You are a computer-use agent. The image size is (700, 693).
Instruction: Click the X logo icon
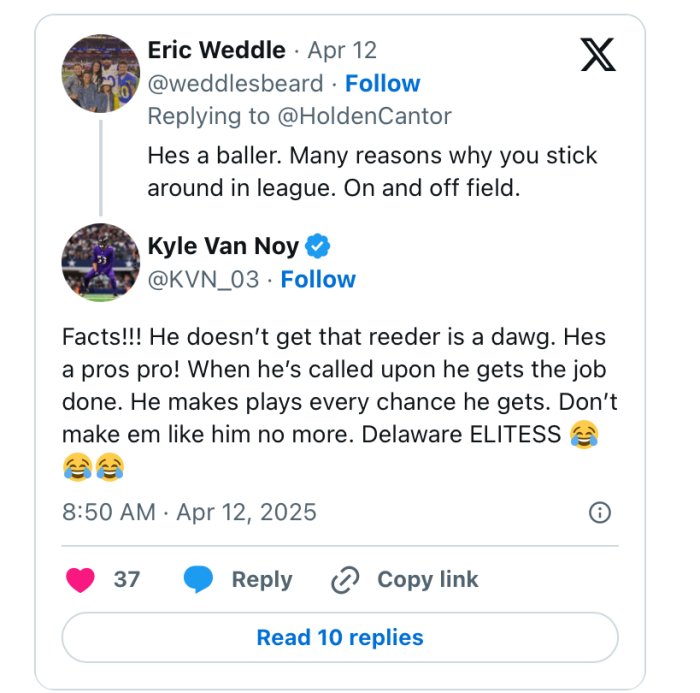[x=598, y=55]
